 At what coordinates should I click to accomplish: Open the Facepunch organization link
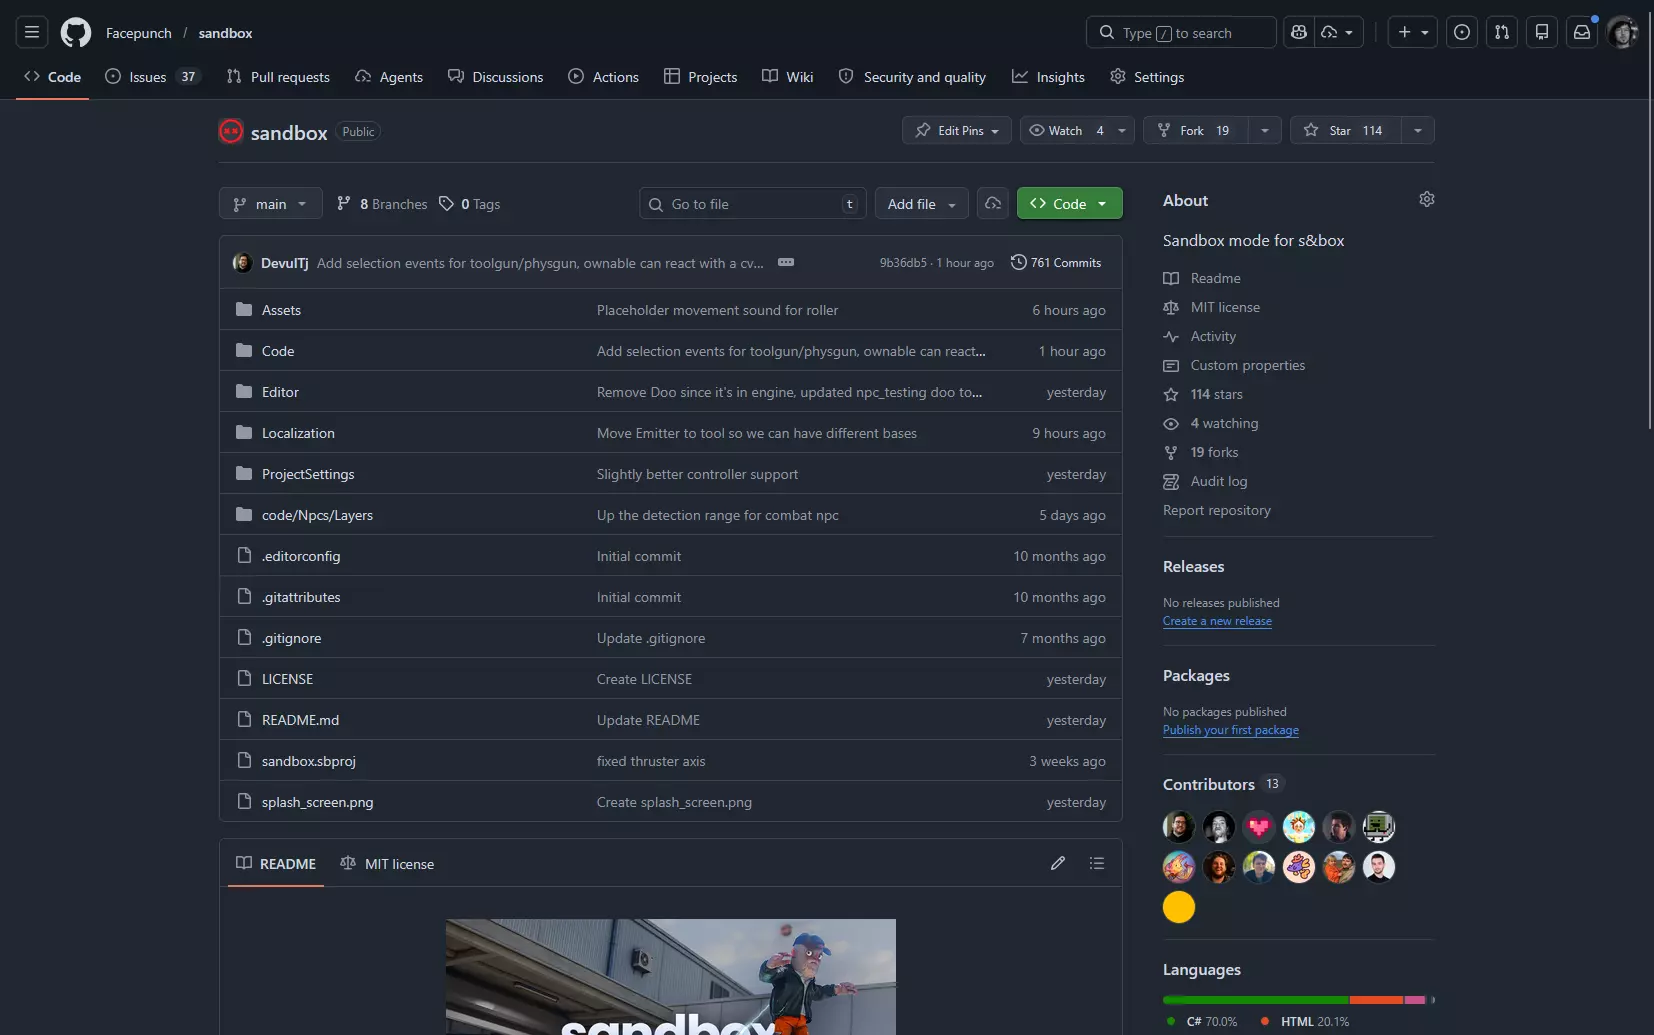(139, 33)
